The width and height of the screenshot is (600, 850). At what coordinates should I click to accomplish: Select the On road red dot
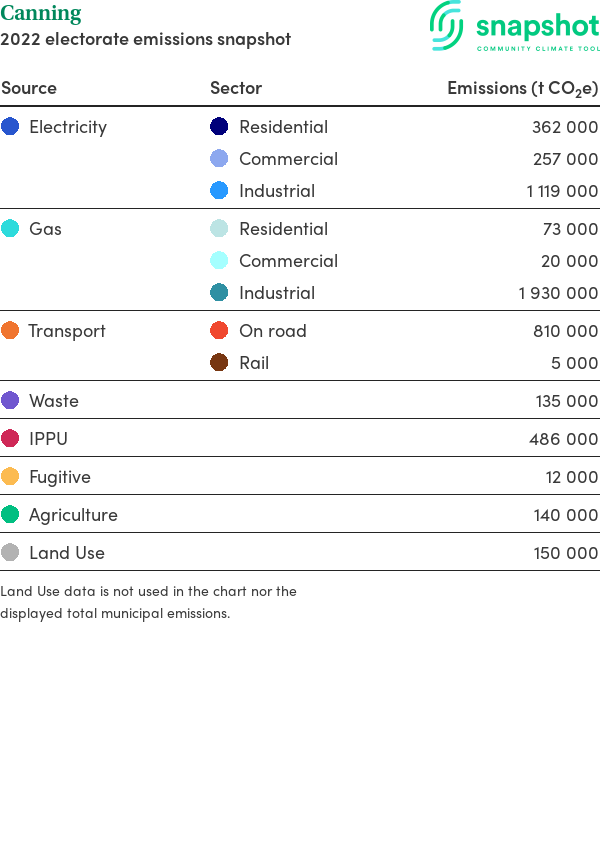[x=219, y=330]
